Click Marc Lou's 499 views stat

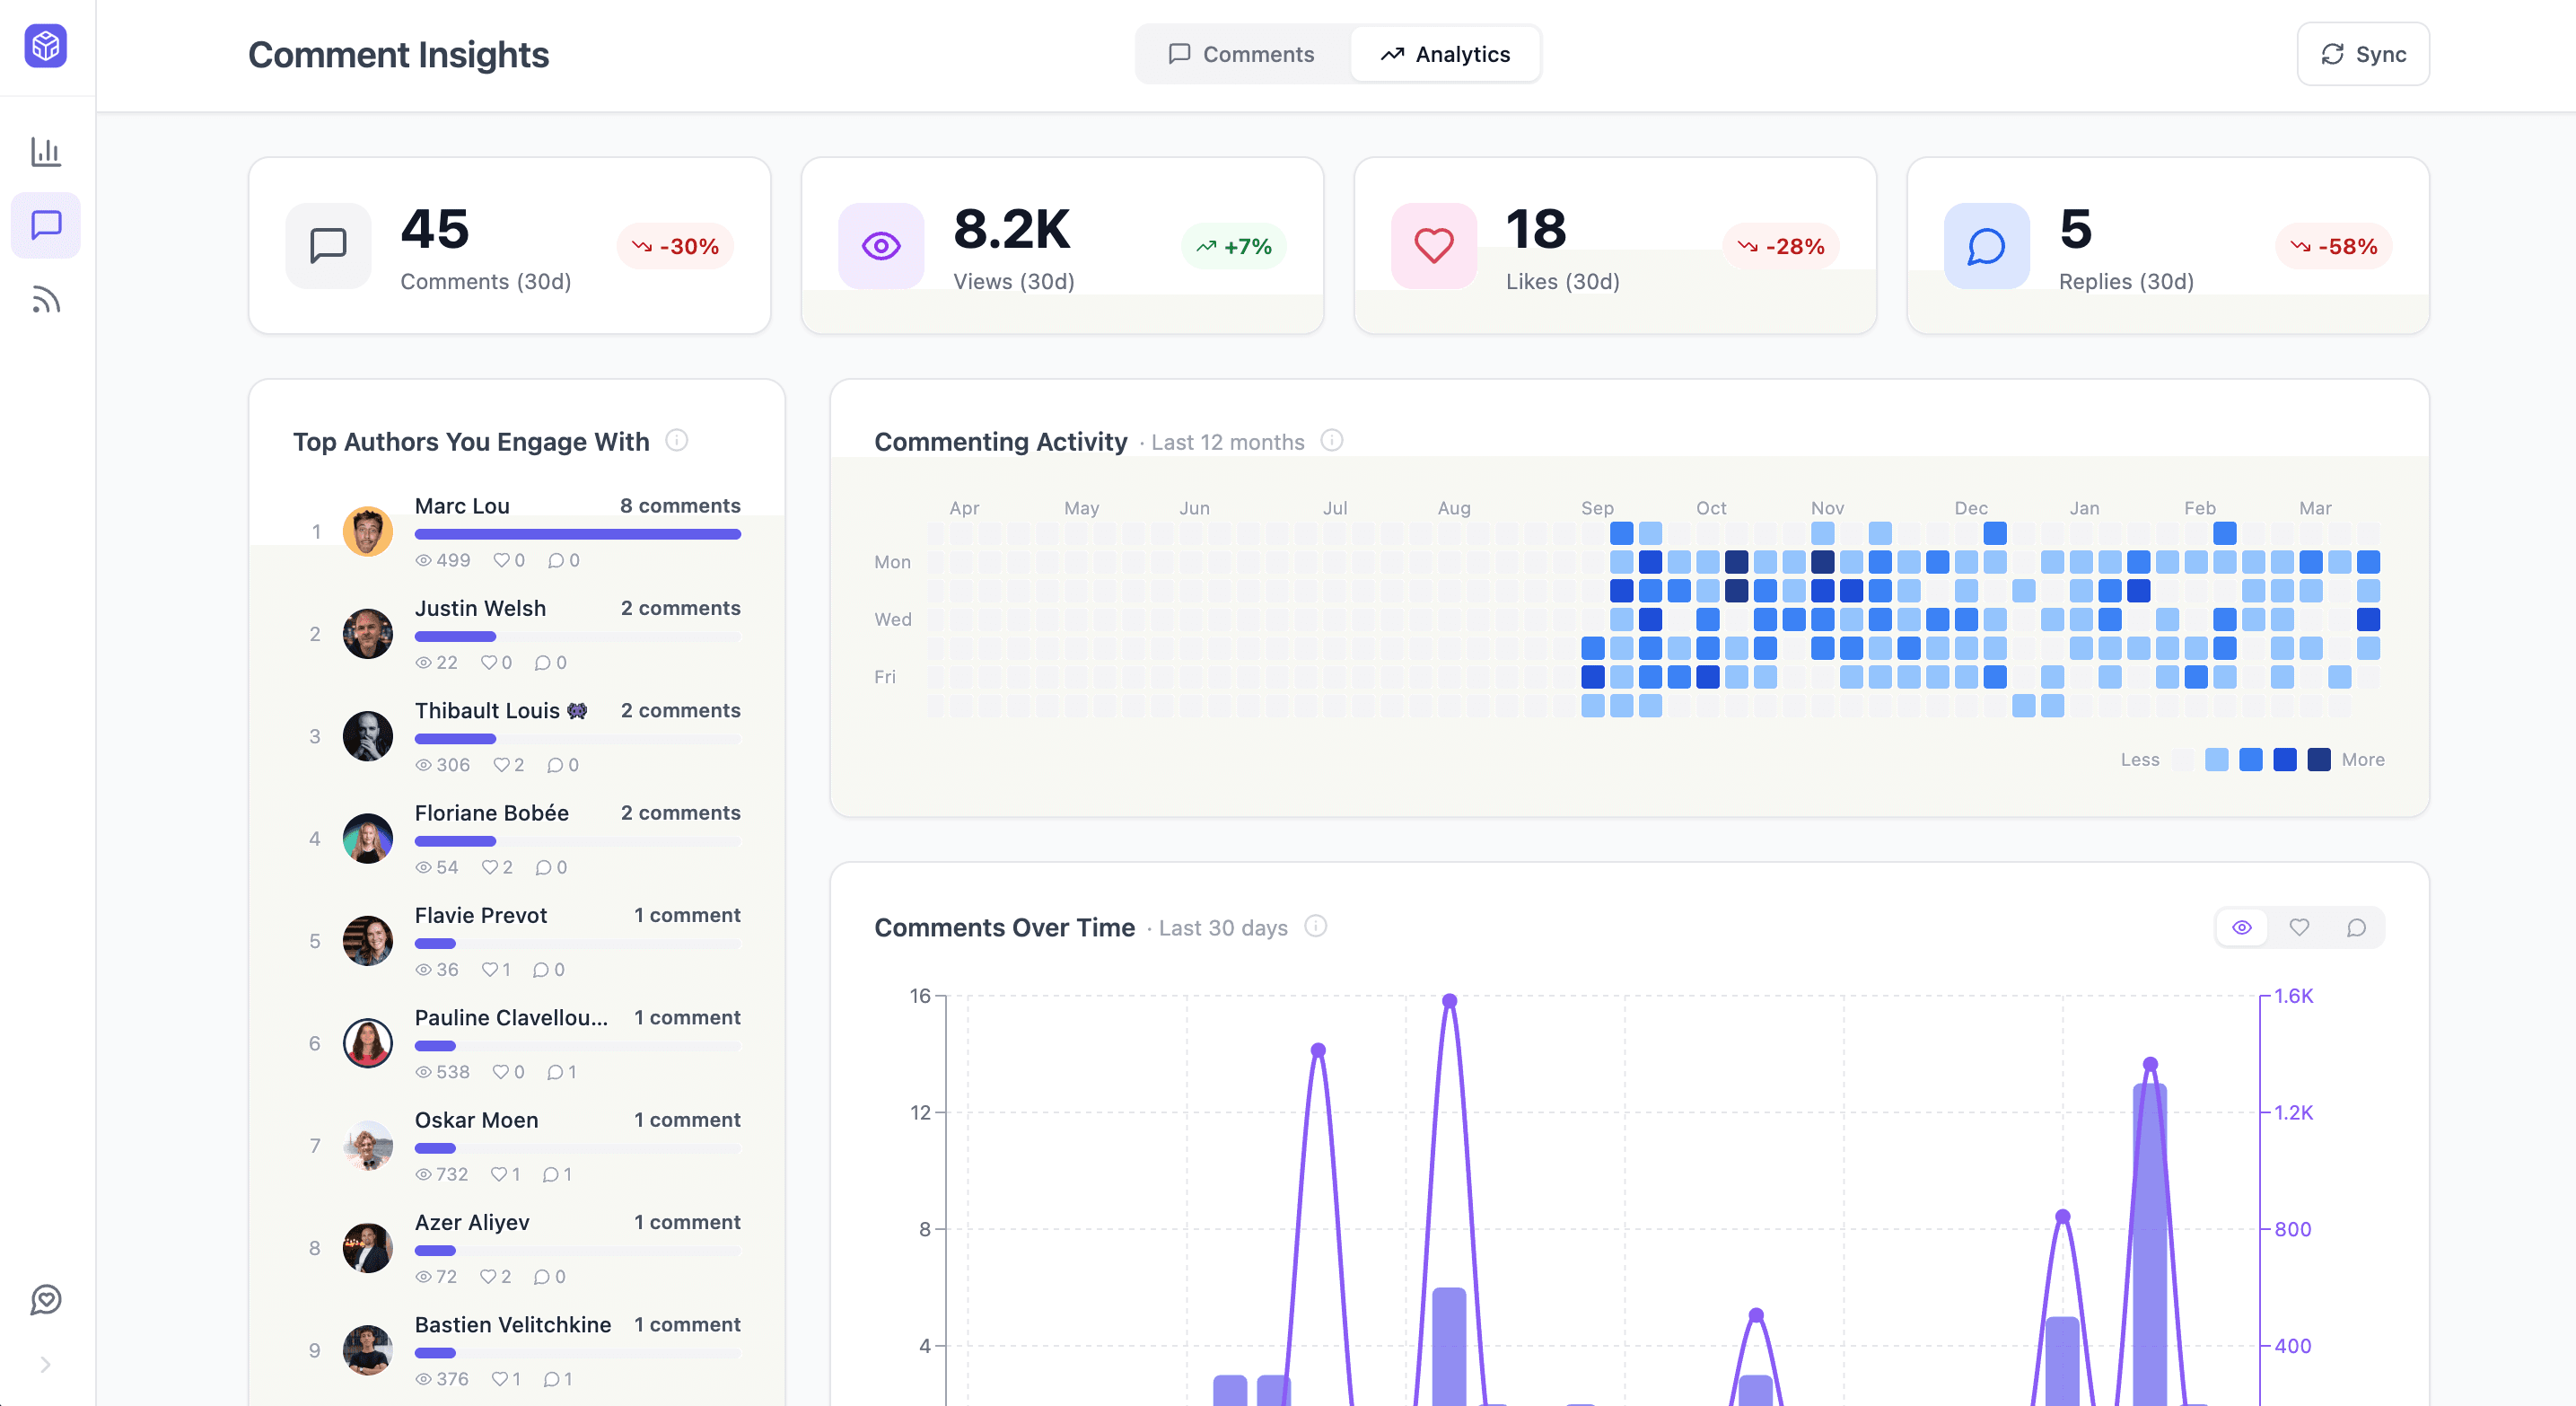(x=443, y=560)
